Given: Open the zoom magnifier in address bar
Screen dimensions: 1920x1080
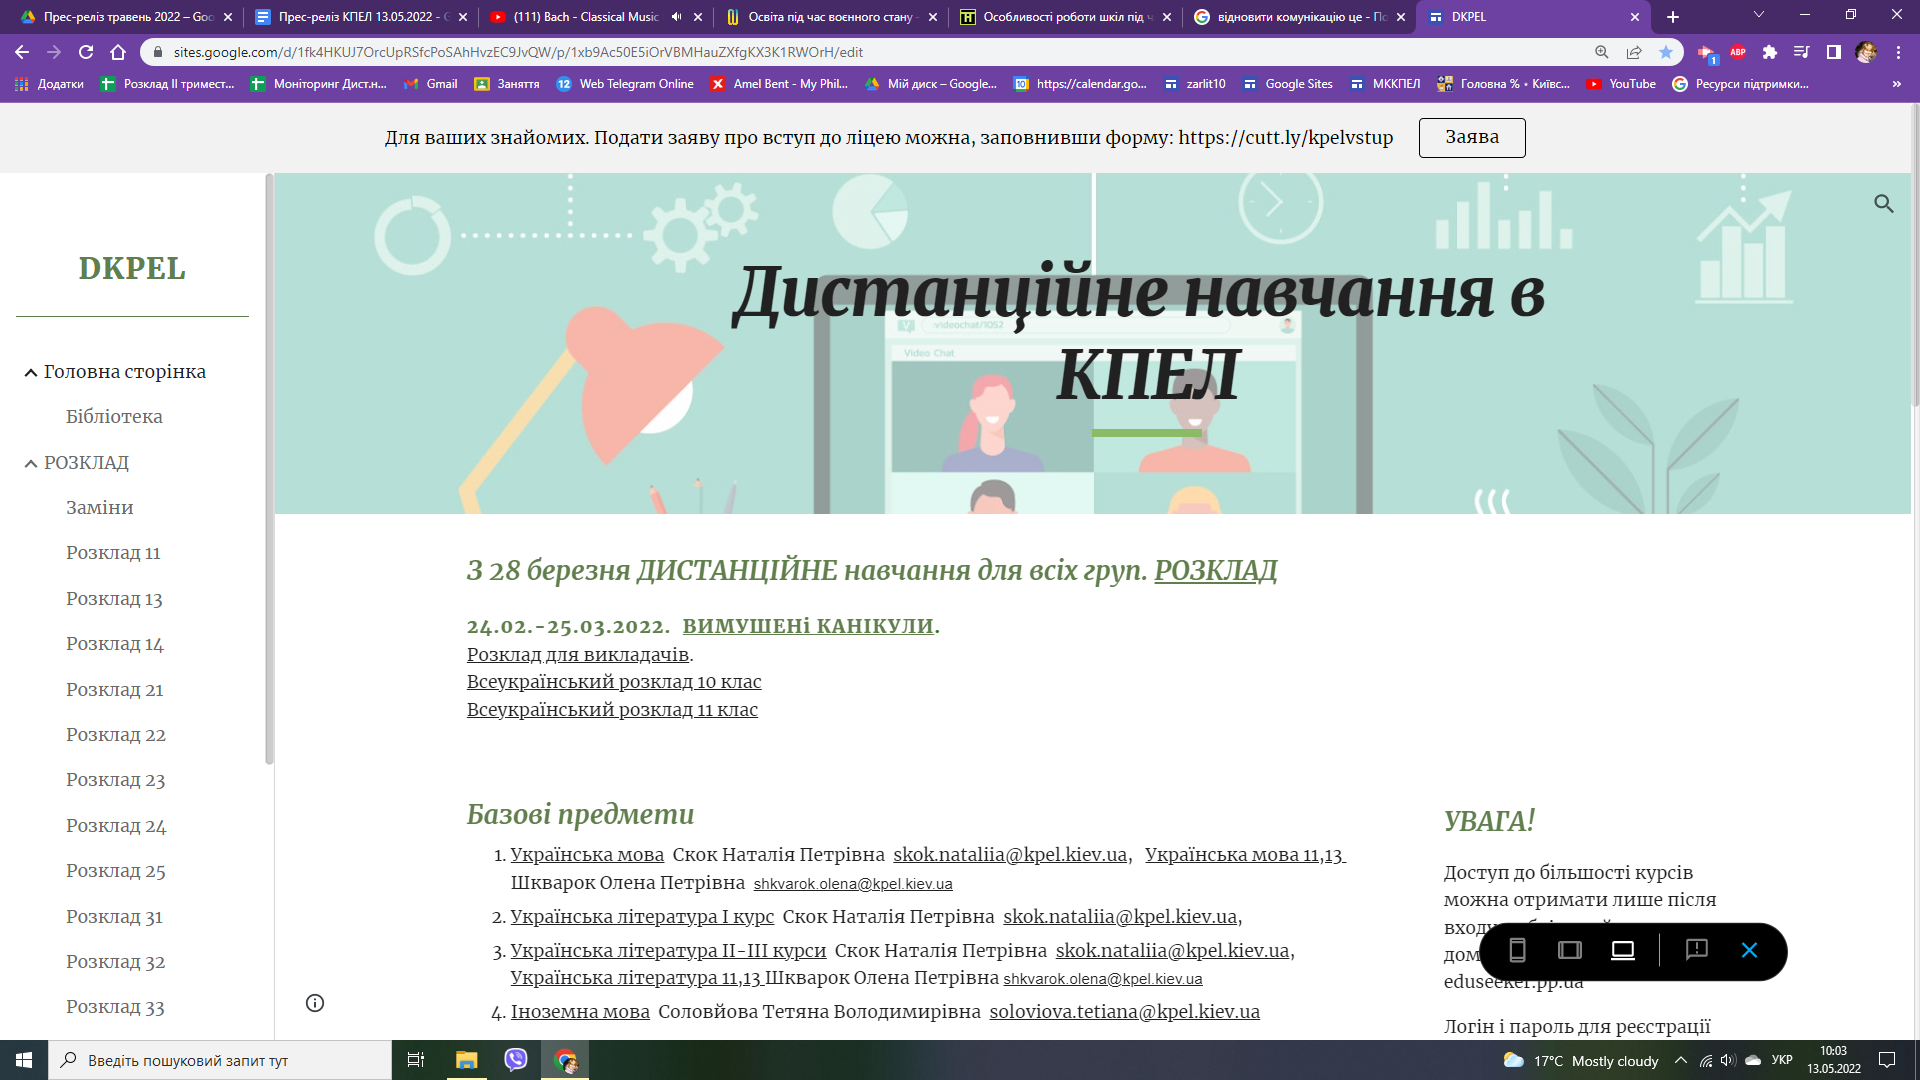Looking at the screenshot, I should click(x=1602, y=52).
